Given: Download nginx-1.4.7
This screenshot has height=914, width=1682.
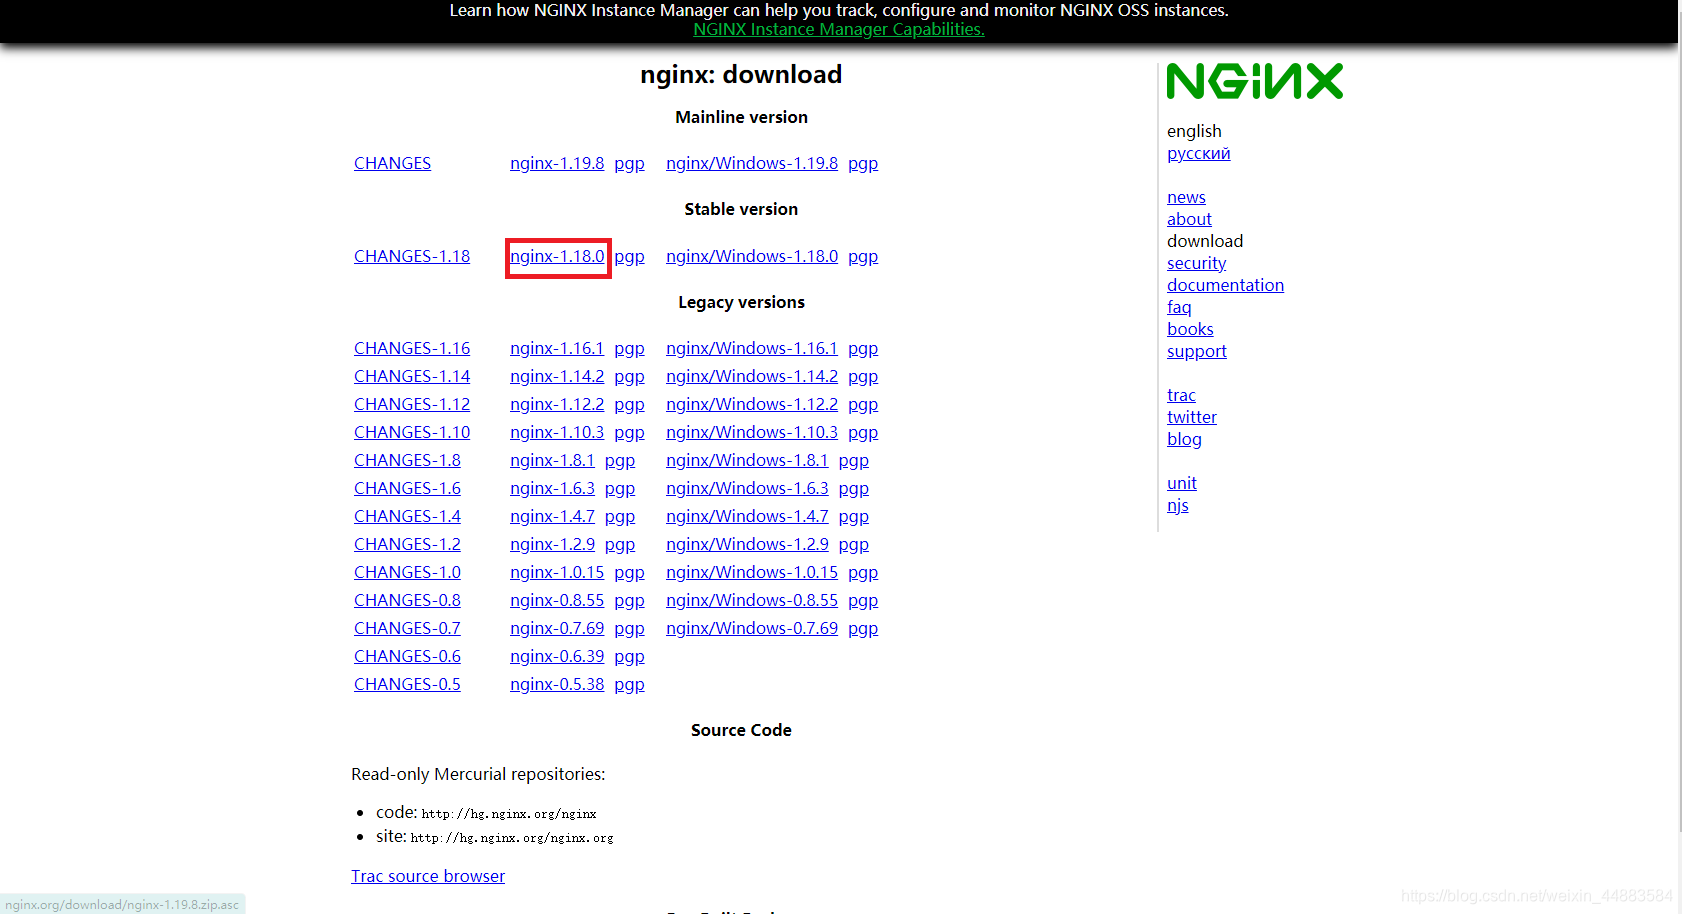Looking at the screenshot, I should (552, 516).
